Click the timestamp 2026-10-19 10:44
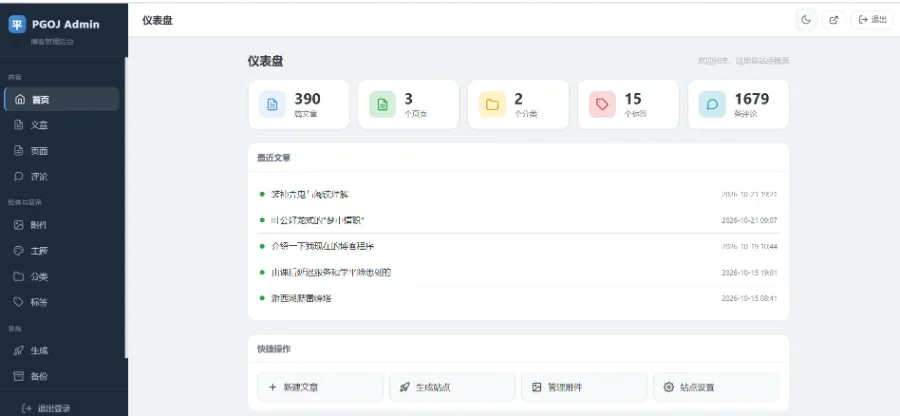Image resolution: width=900 pixels, height=416 pixels. [749, 246]
